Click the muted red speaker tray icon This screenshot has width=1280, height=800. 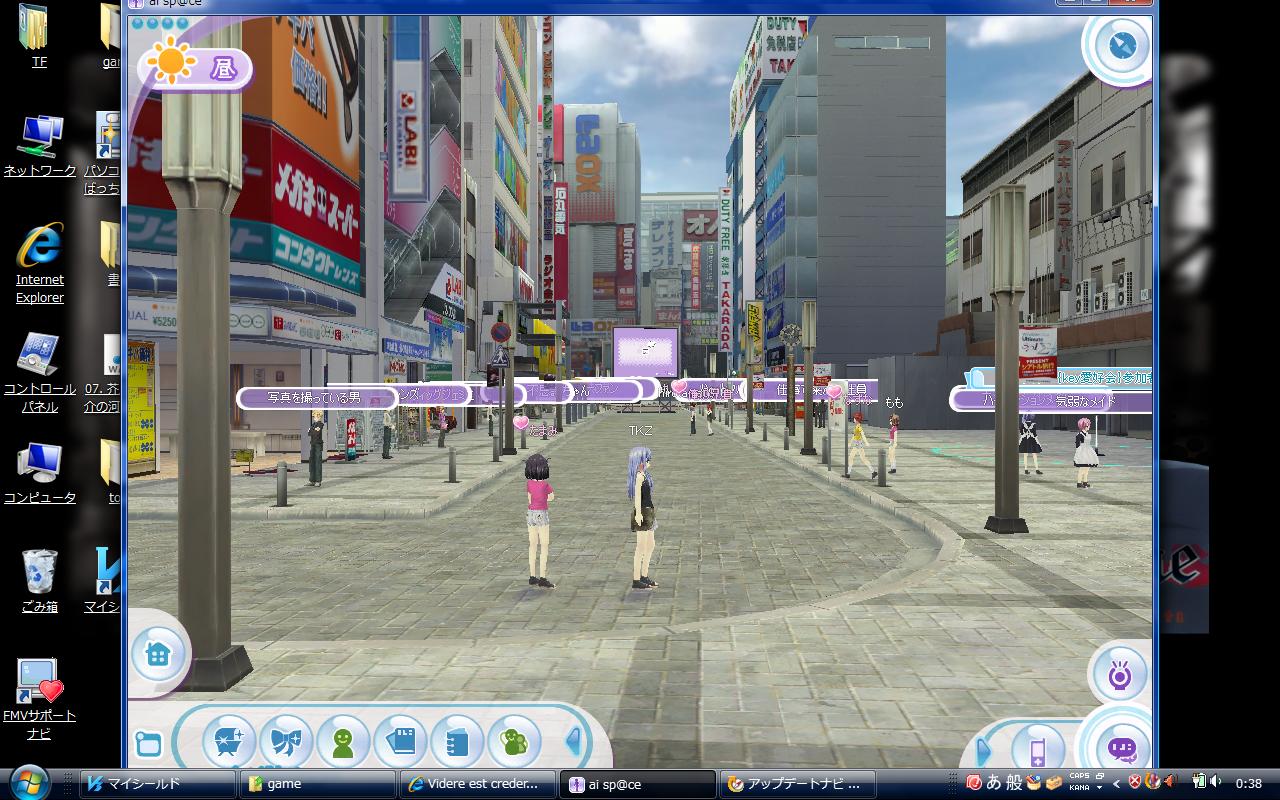pyautogui.click(x=1169, y=782)
